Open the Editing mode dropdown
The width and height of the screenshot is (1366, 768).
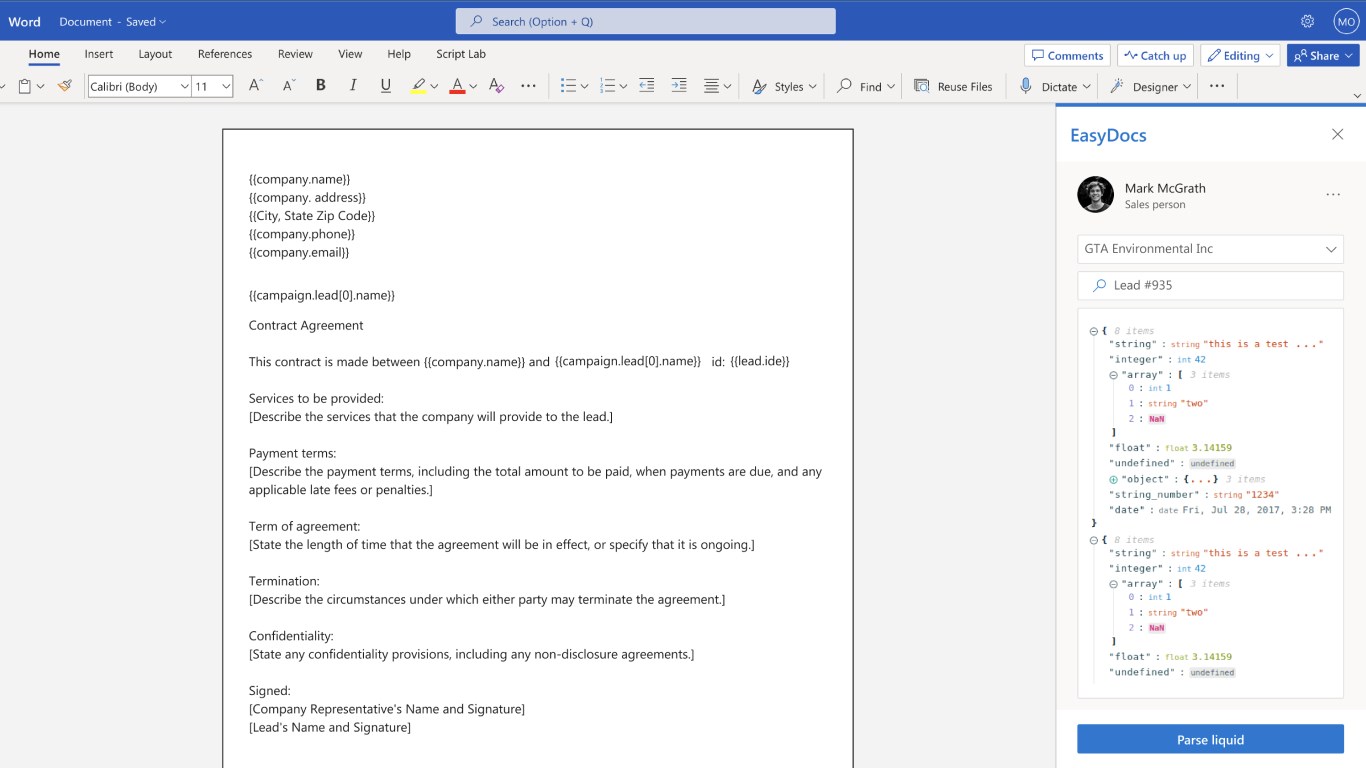click(1240, 55)
